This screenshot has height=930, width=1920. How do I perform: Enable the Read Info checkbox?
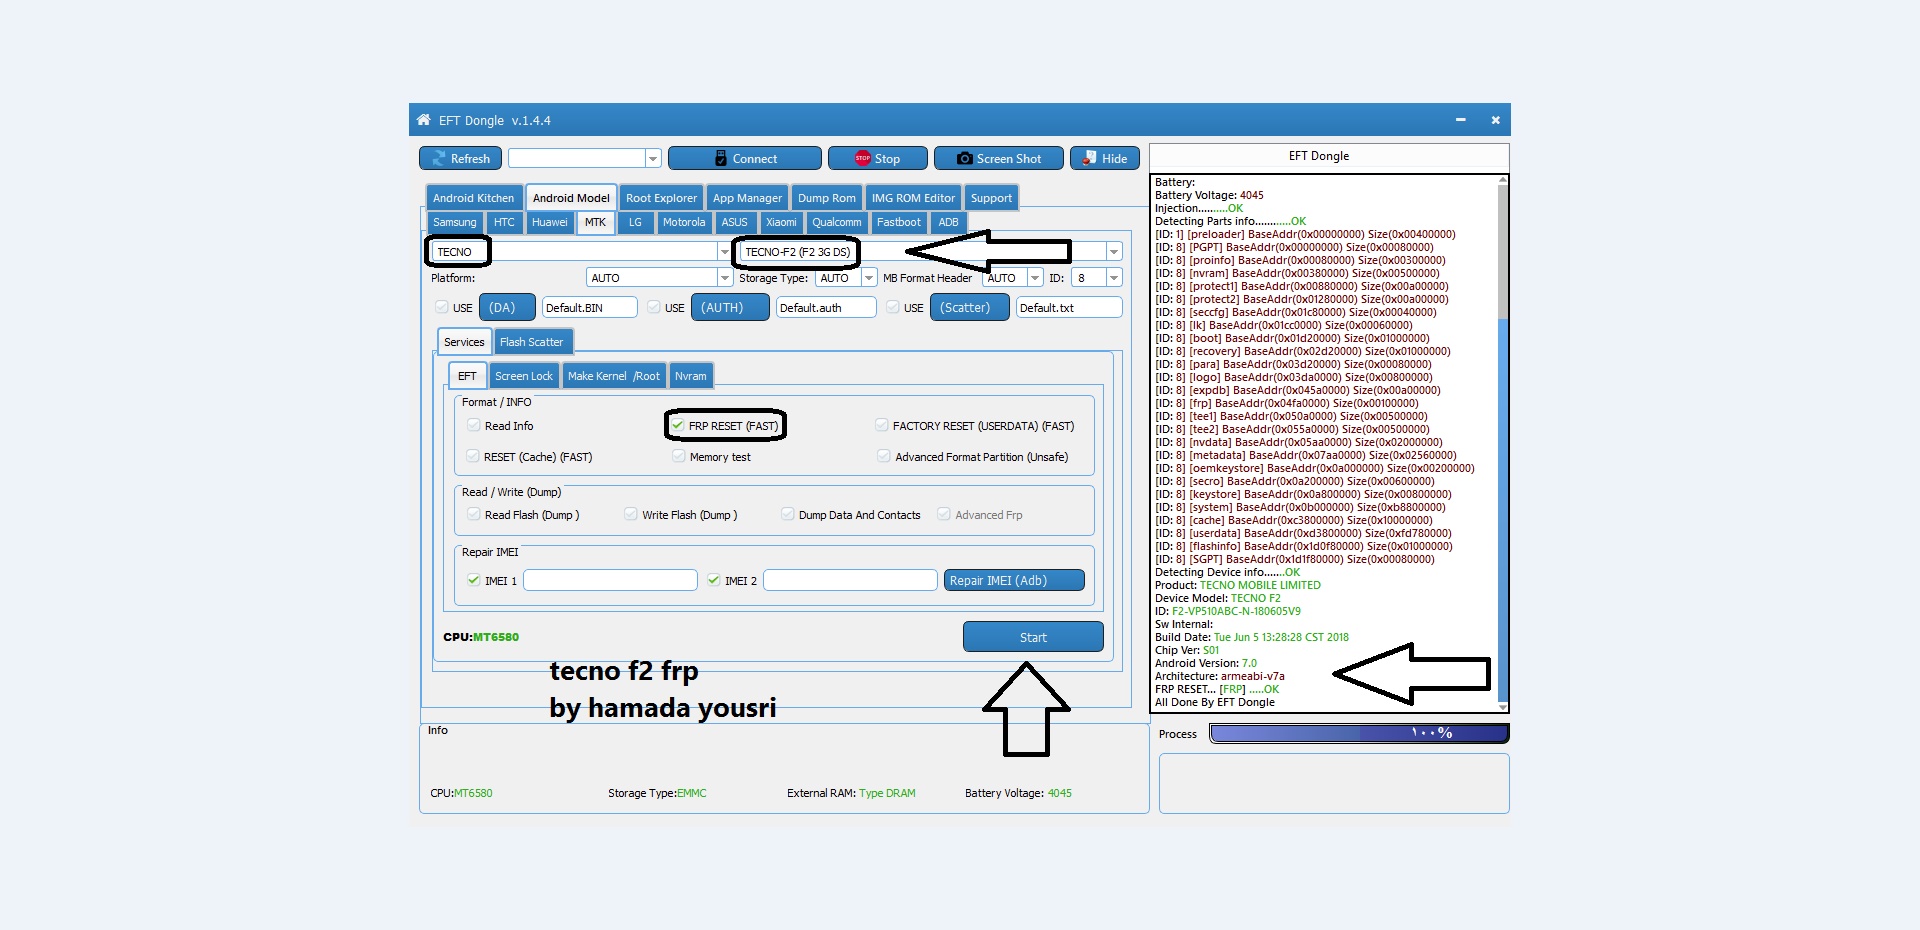point(474,425)
